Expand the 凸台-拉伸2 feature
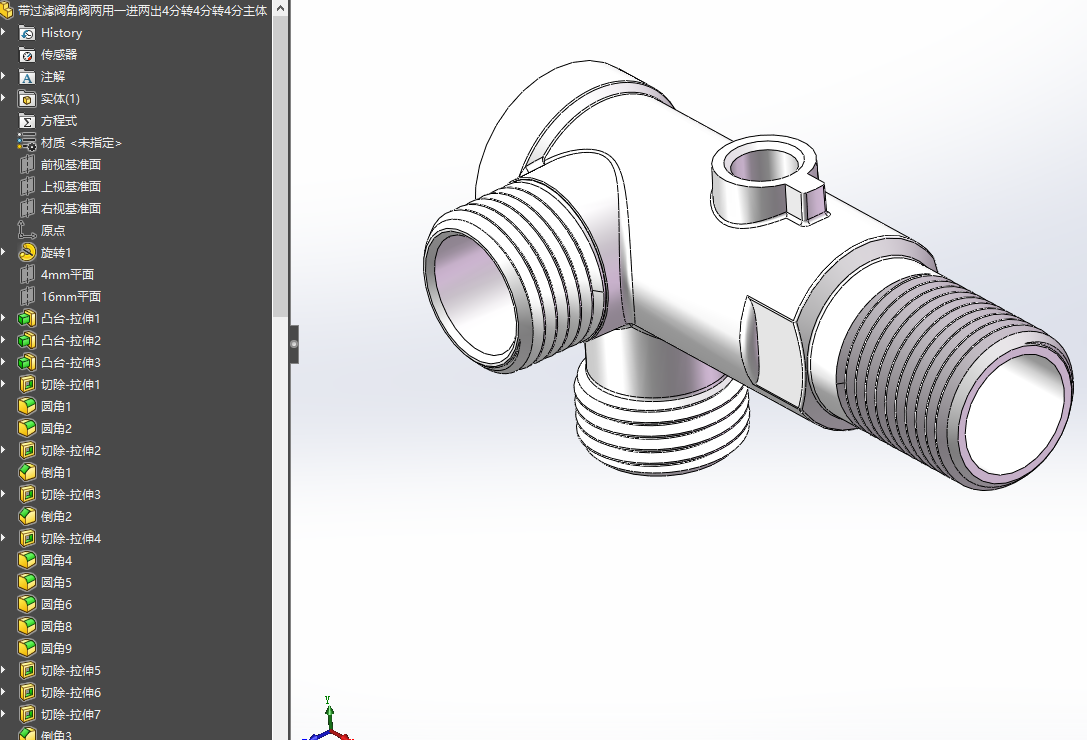 tap(3, 341)
